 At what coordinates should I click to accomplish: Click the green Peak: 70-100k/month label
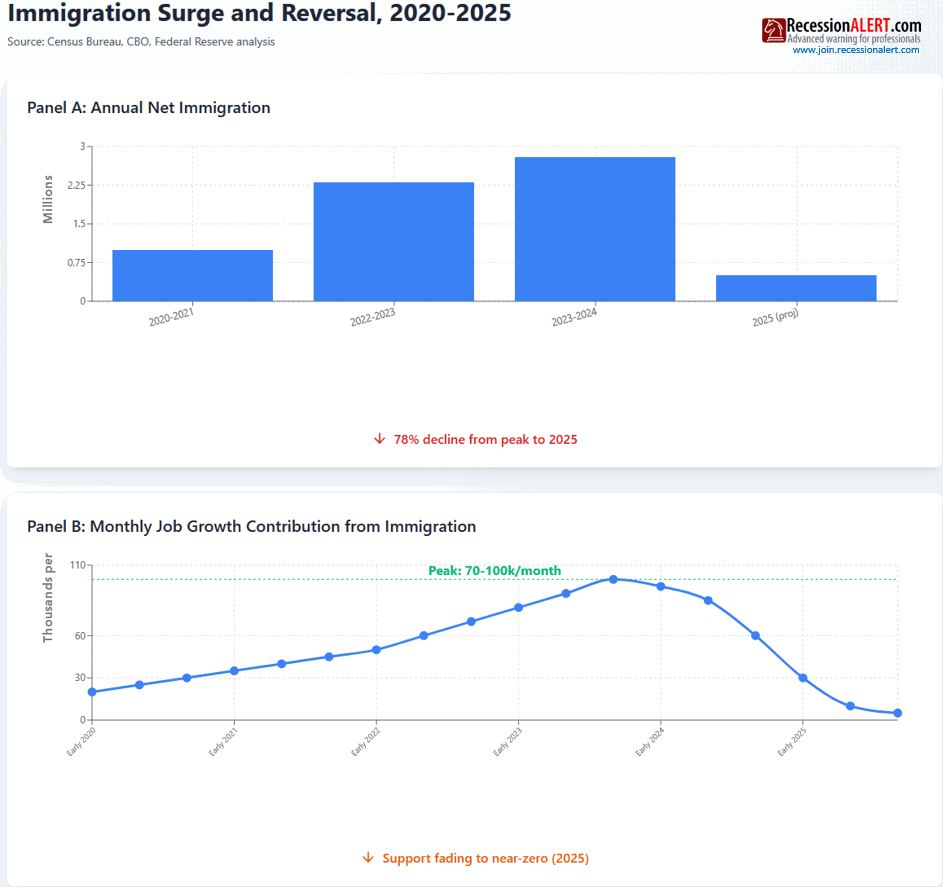click(494, 571)
